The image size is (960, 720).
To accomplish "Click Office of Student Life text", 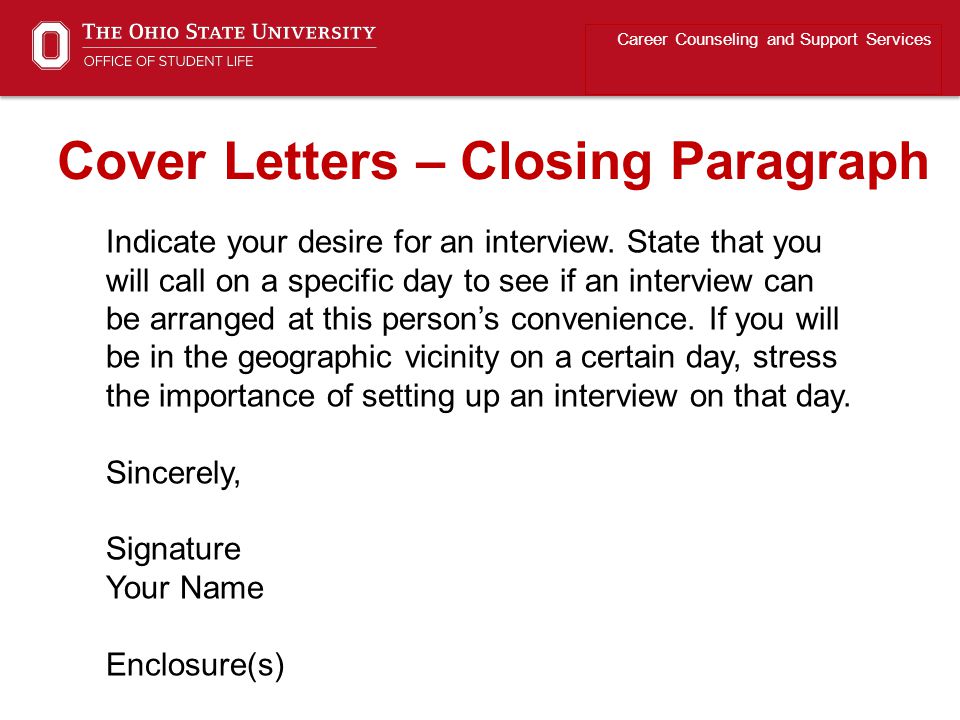I will tap(168, 61).
